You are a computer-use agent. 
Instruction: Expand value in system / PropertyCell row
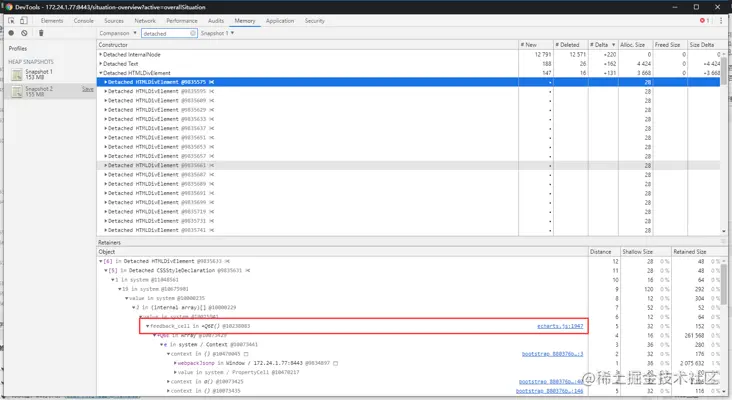(x=175, y=372)
